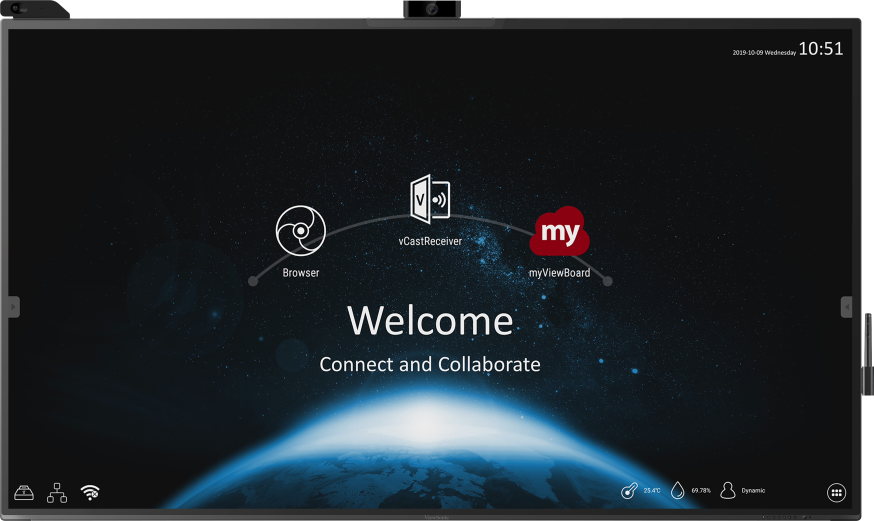Image resolution: width=874 pixels, height=521 pixels.
Task: Open the Browser app icon
Action: pos(301,232)
